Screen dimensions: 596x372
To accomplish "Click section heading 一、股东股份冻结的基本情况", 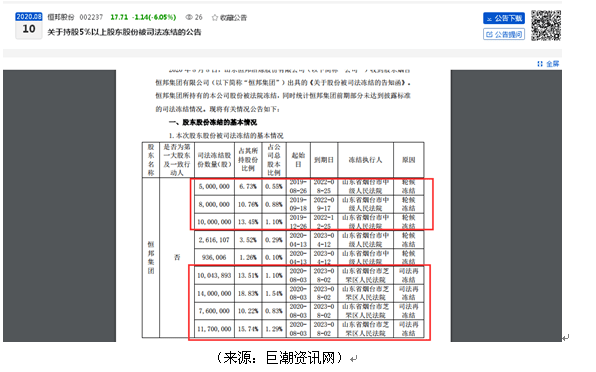I will coord(213,122).
